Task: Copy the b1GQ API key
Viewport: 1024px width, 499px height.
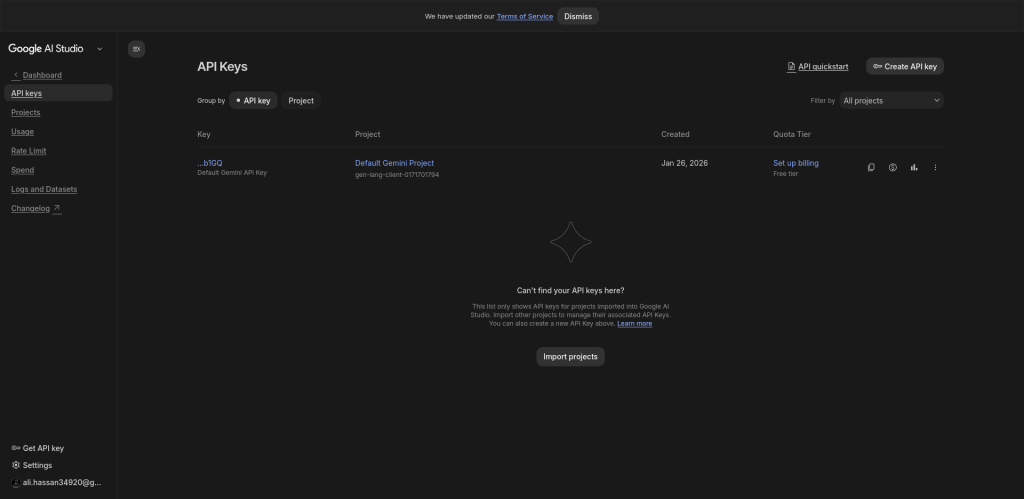Action: [x=871, y=167]
